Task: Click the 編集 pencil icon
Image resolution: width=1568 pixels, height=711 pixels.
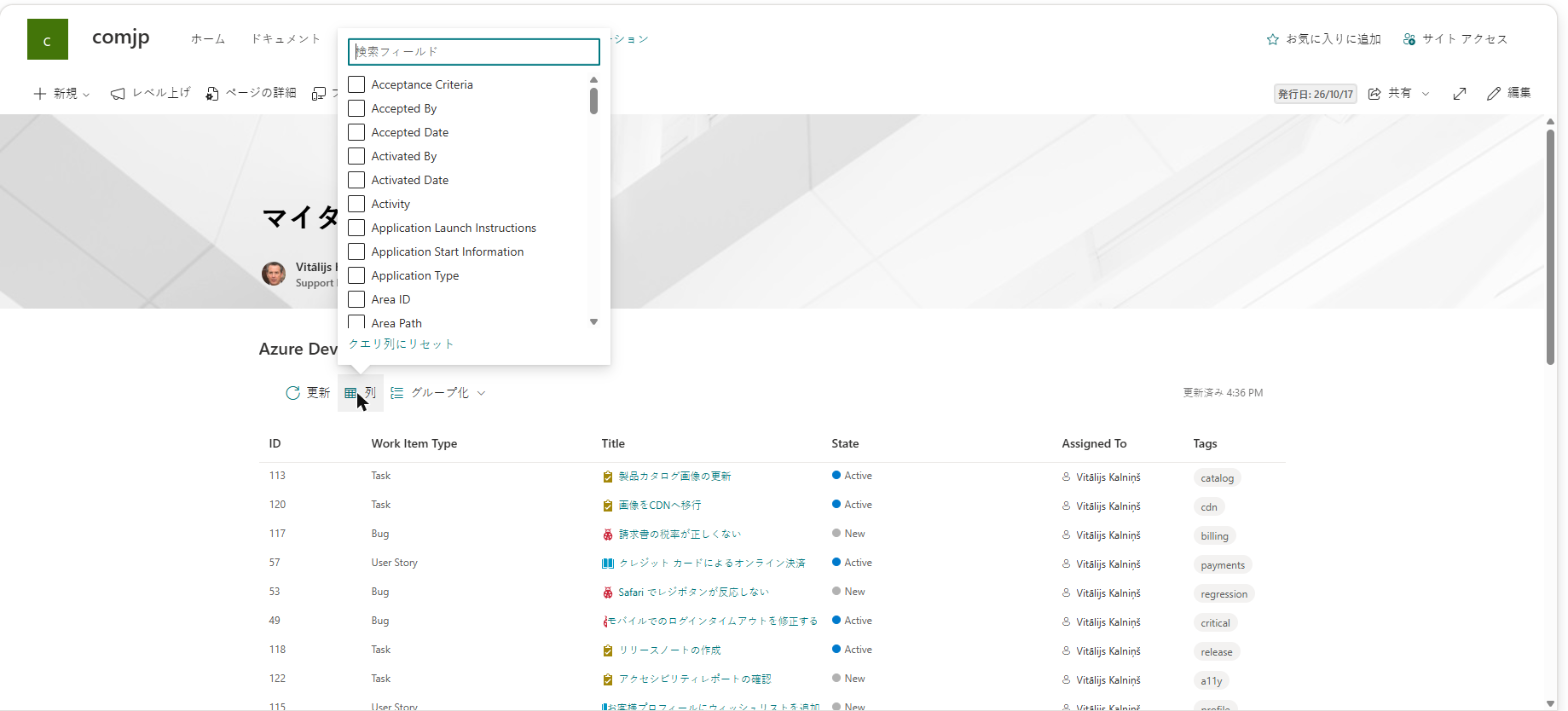Action: (1494, 93)
